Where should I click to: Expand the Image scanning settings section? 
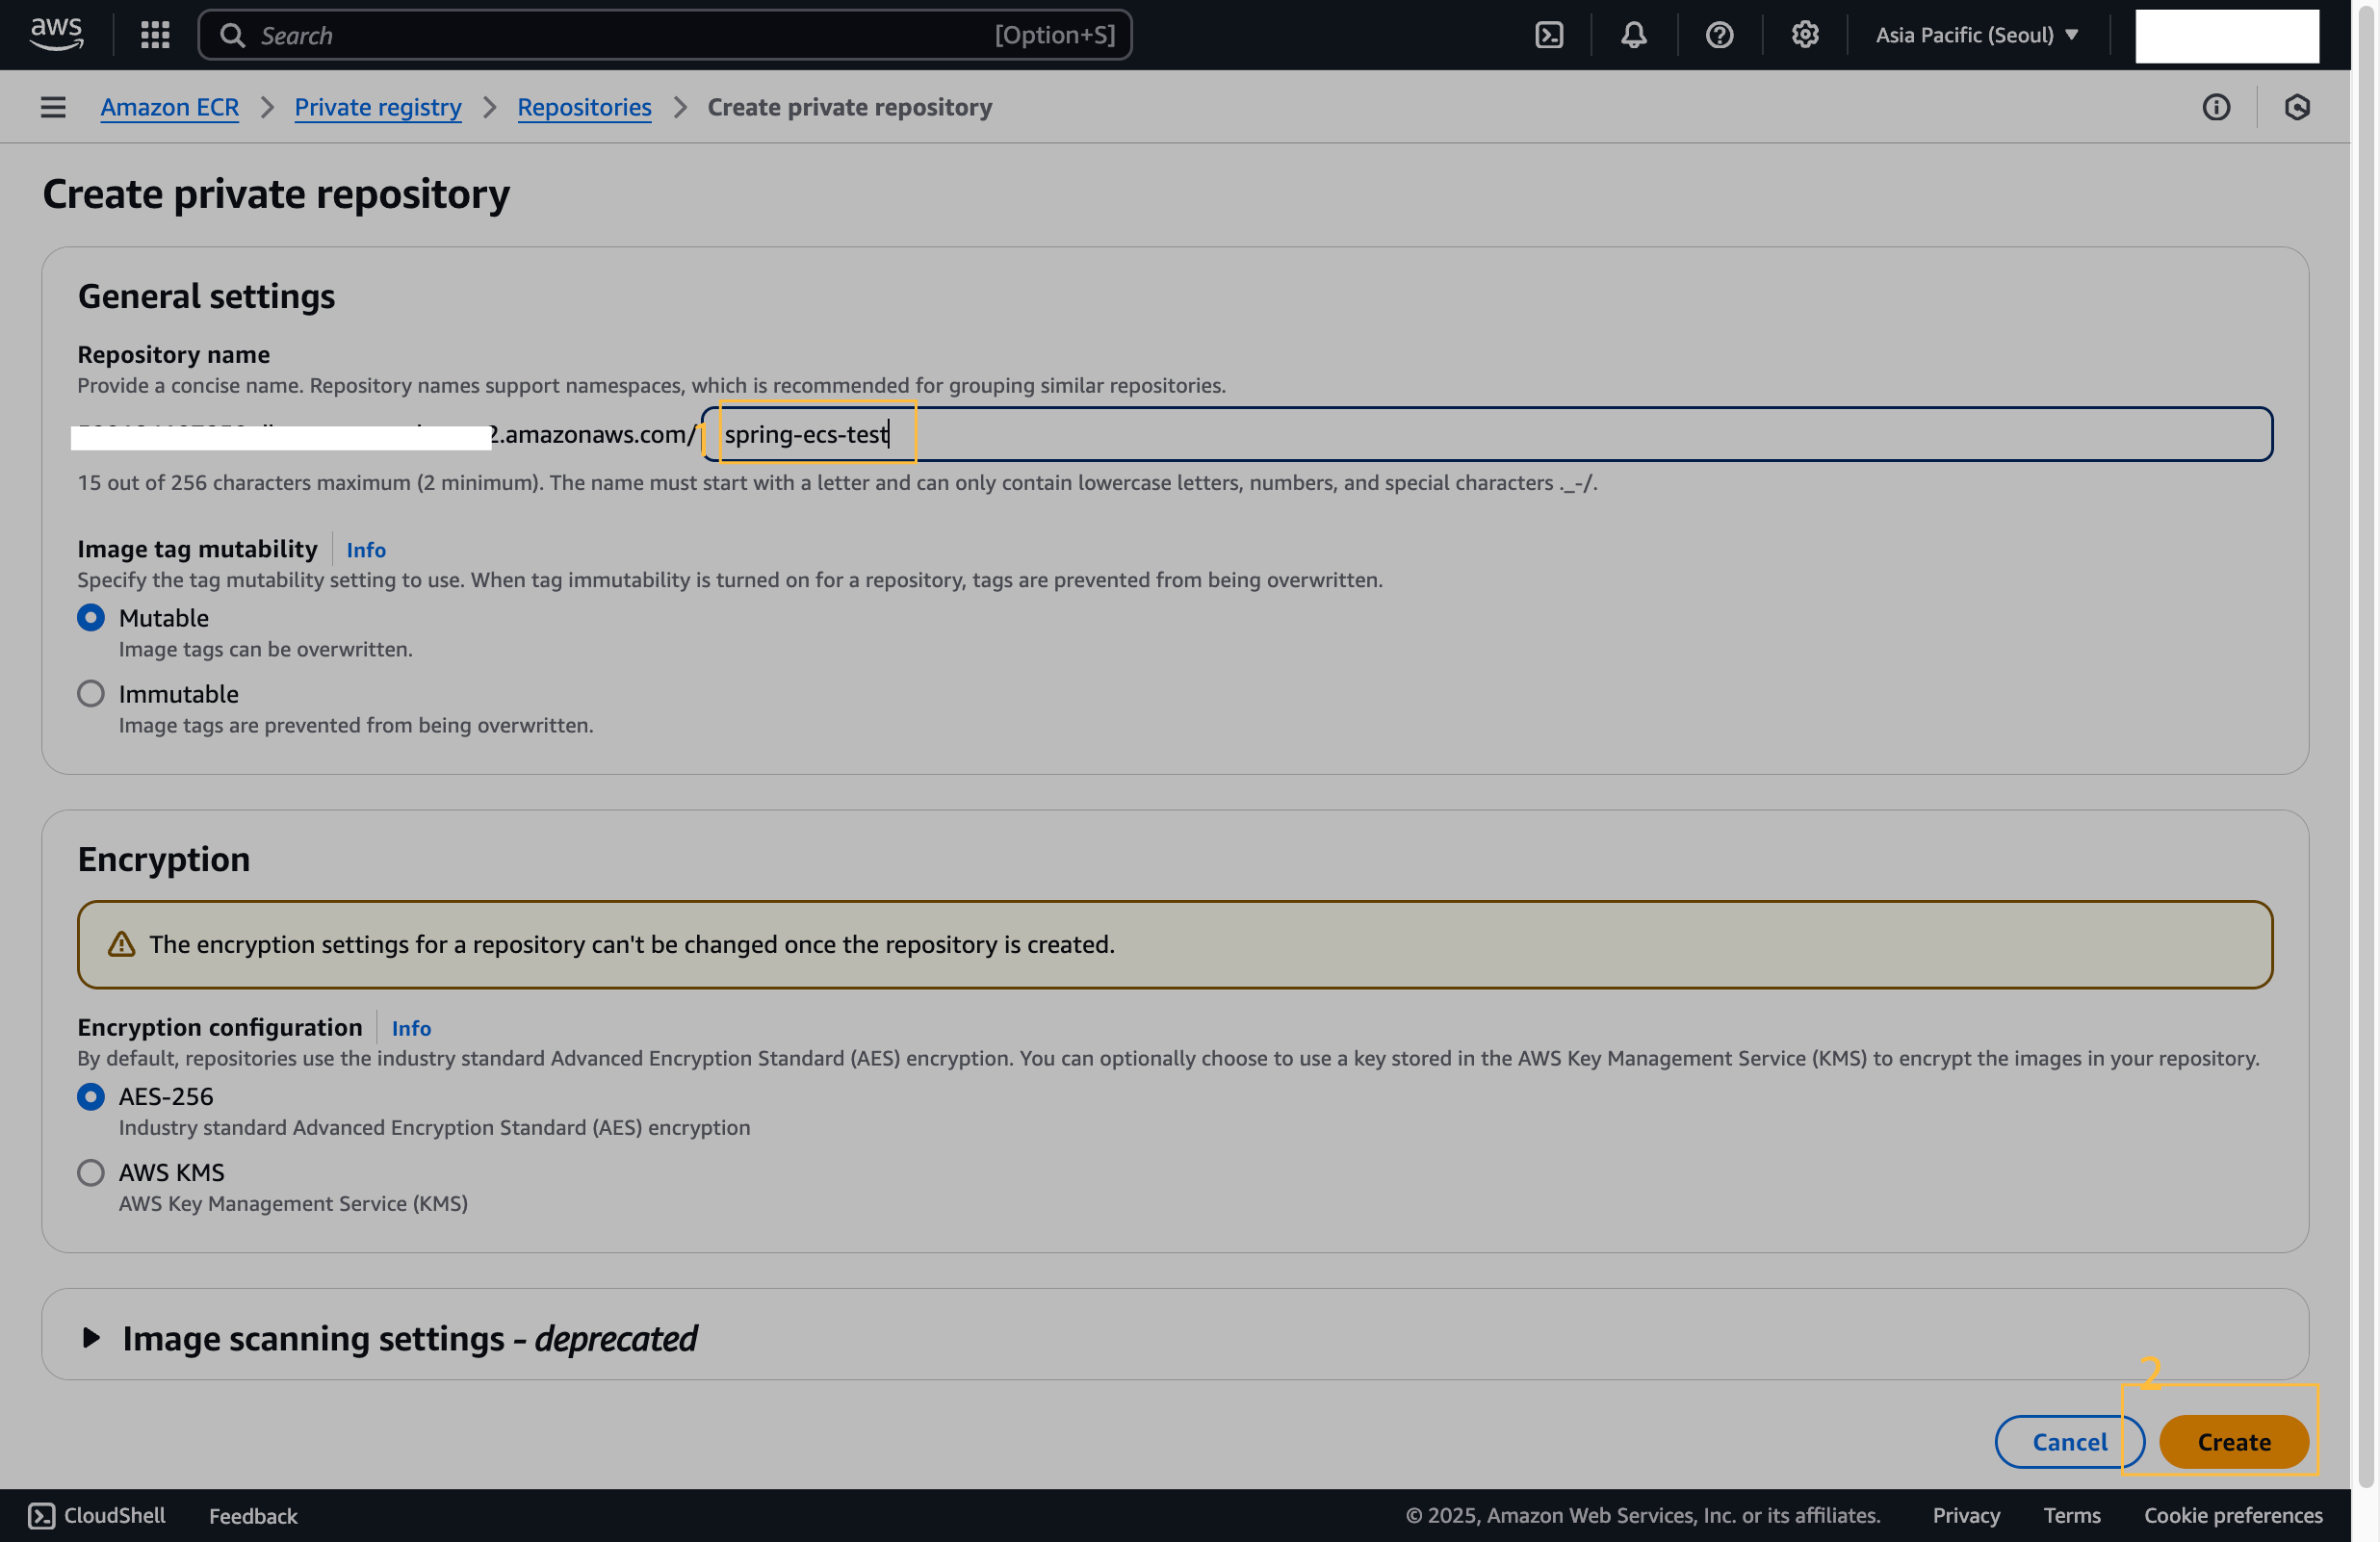coord(90,1338)
